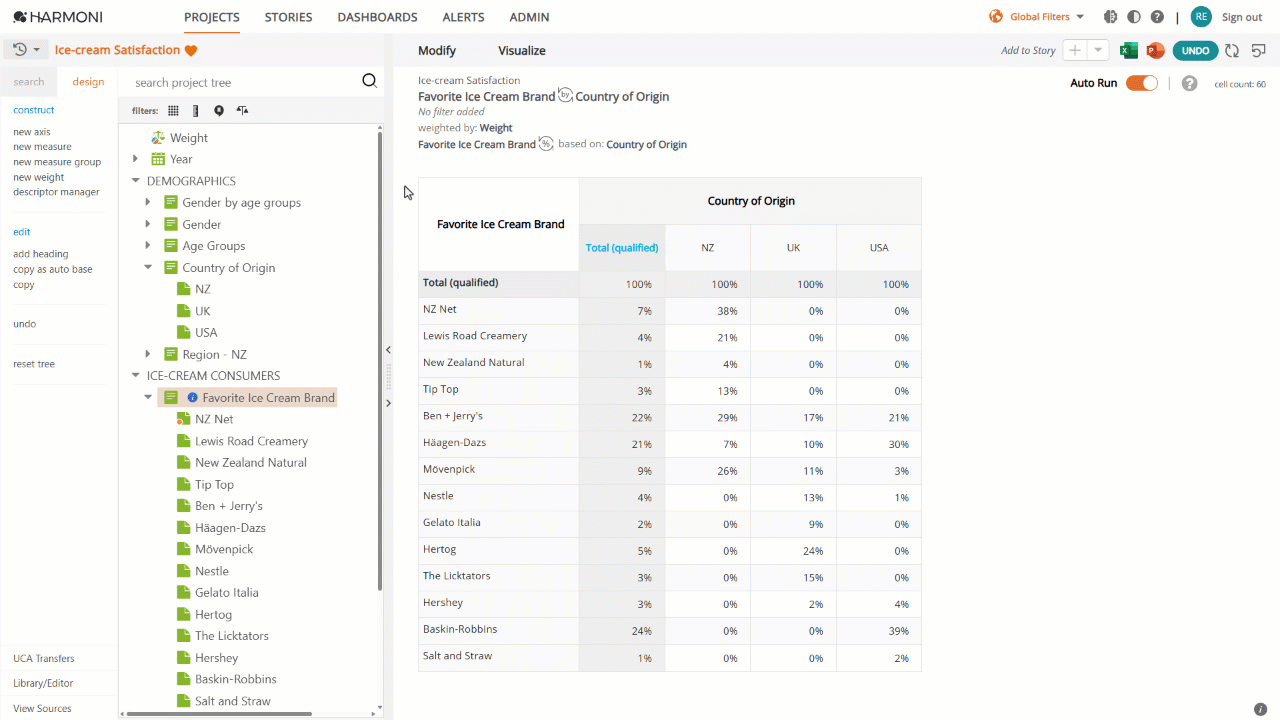Expand the Region - NZ node
Screen dimensions: 1280x720
click(148, 354)
